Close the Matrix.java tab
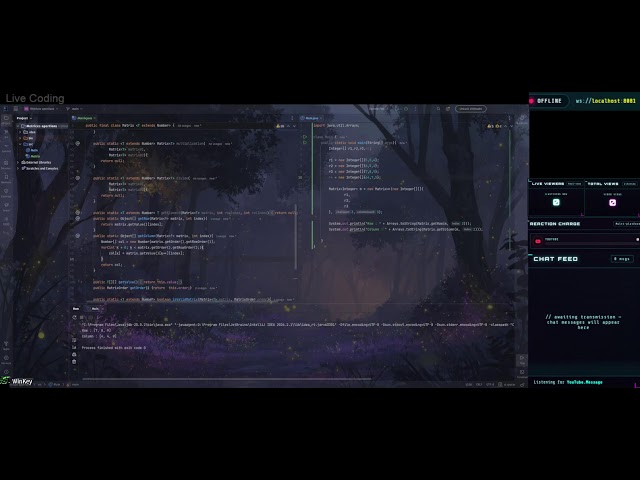 tap(95, 118)
